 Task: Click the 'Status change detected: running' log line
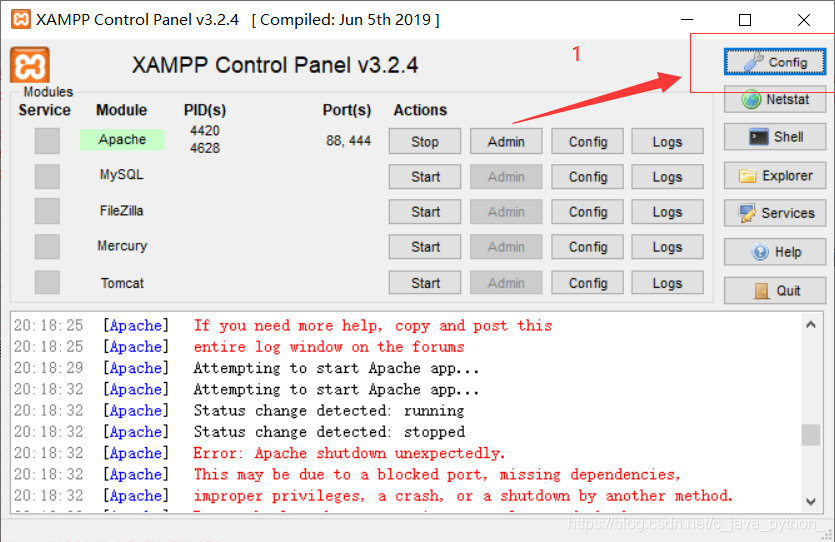[x=329, y=410]
